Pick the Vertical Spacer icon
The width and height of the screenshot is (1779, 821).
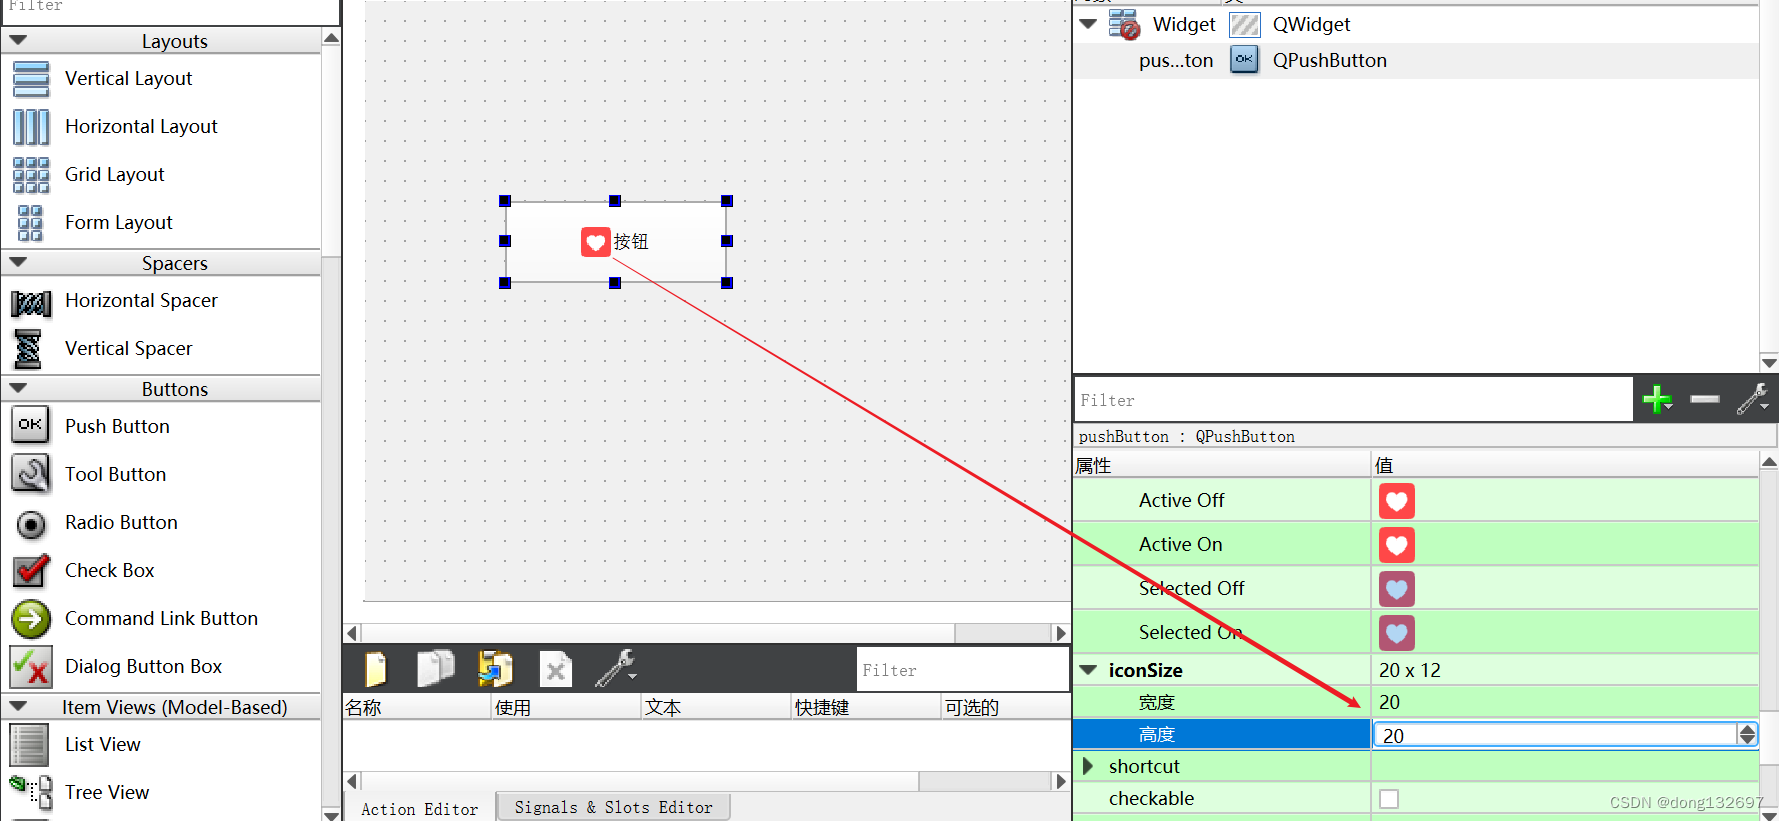click(28, 349)
